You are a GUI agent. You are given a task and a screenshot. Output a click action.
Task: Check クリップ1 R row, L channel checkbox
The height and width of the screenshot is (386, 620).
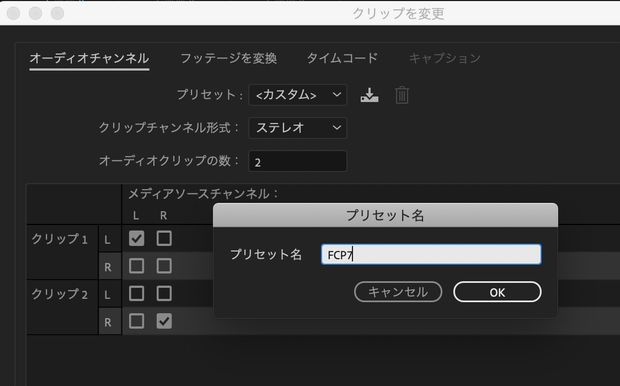(x=136, y=266)
